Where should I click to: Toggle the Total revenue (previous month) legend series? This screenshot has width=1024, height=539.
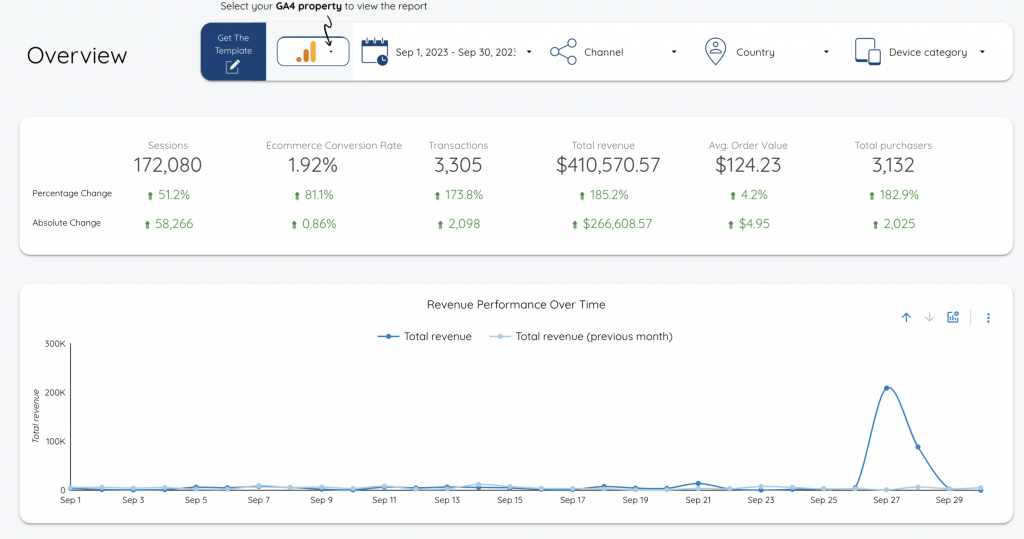click(581, 336)
